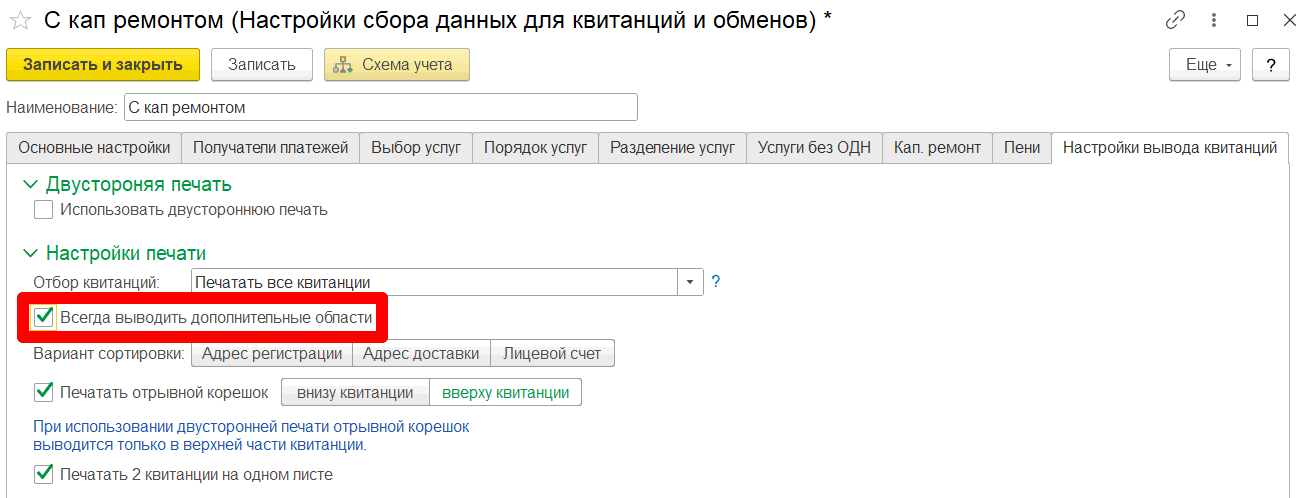Screen dimensions: 1300x498
Task: Open Отбор квитанций dropdown arrow
Action: tap(690, 283)
